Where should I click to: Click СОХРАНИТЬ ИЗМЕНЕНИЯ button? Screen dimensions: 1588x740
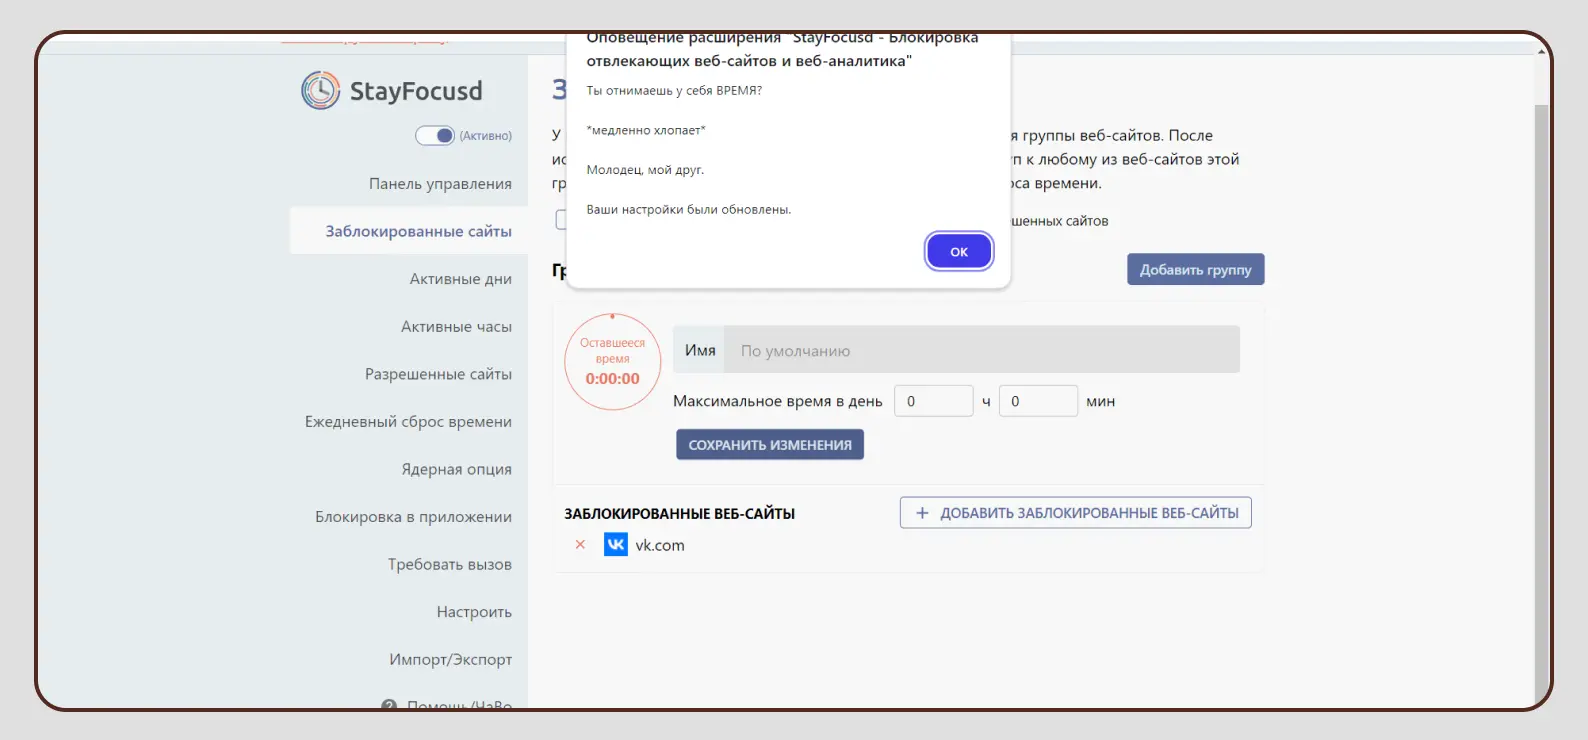(x=770, y=445)
